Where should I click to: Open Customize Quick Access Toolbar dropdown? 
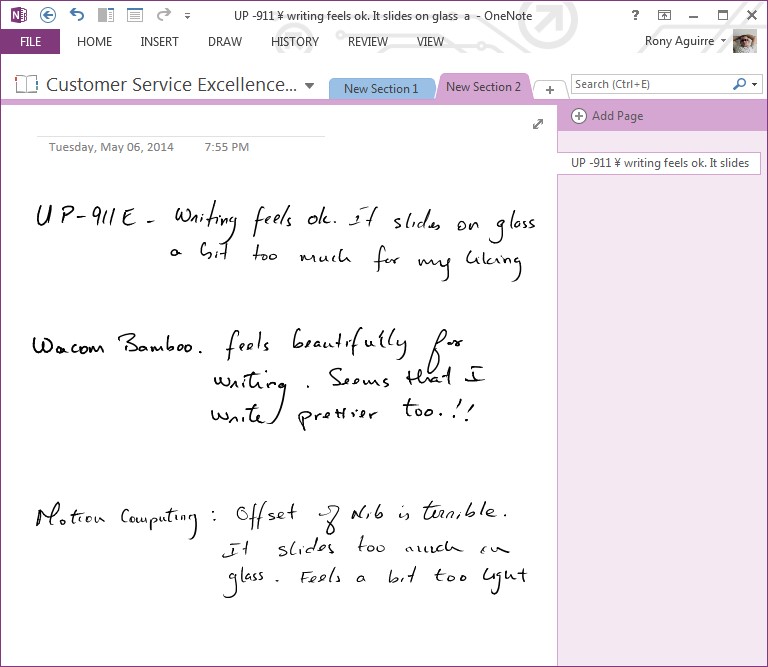pos(187,16)
